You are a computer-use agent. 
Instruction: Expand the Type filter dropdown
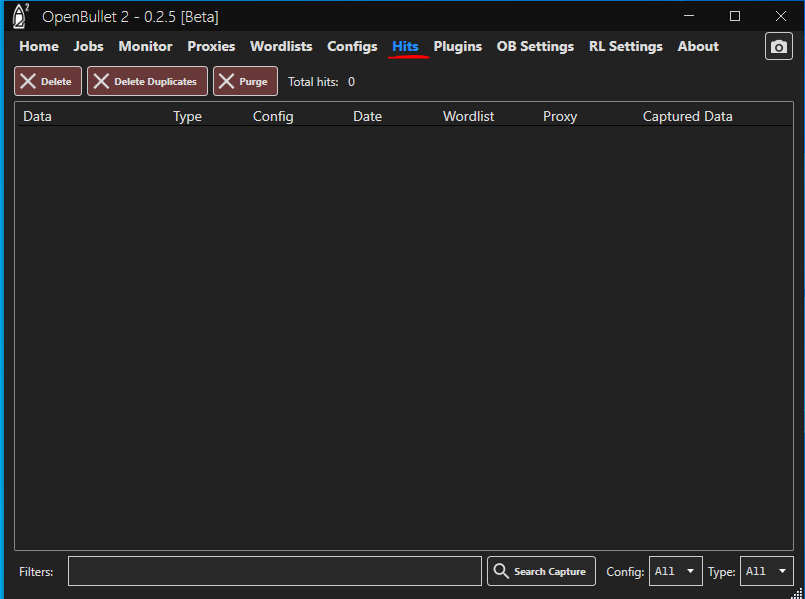click(x=766, y=571)
